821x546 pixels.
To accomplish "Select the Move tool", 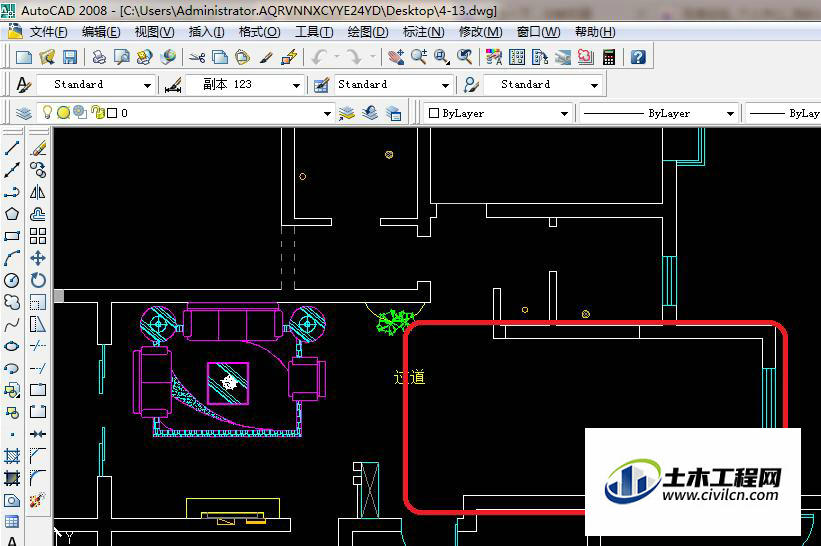I will coord(38,258).
